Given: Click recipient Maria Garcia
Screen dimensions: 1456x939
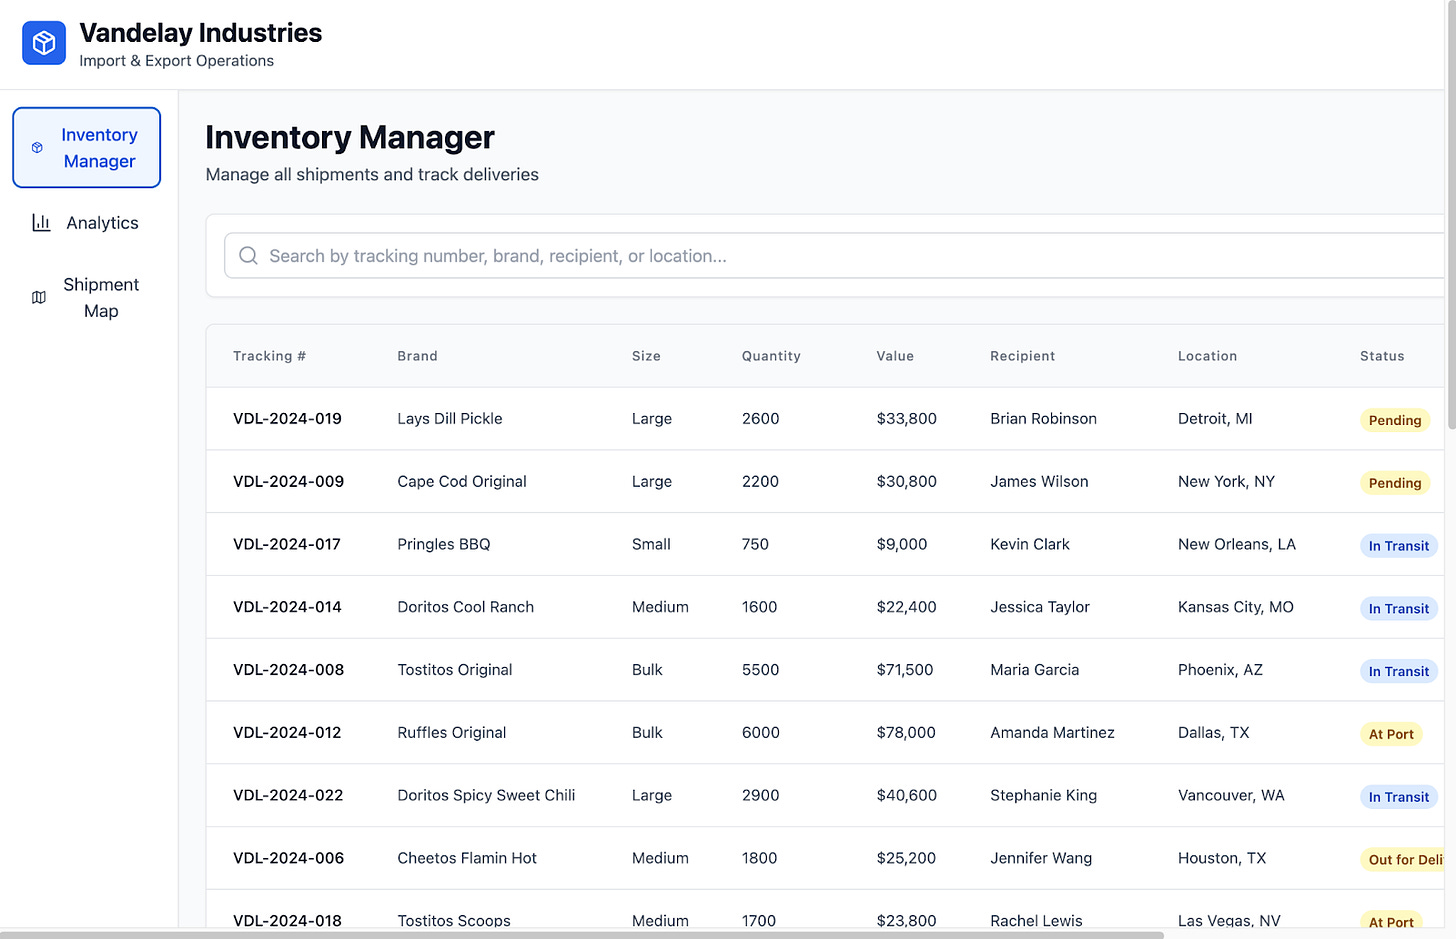Looking at the screenshot, I should click(x=1035, y=670).
